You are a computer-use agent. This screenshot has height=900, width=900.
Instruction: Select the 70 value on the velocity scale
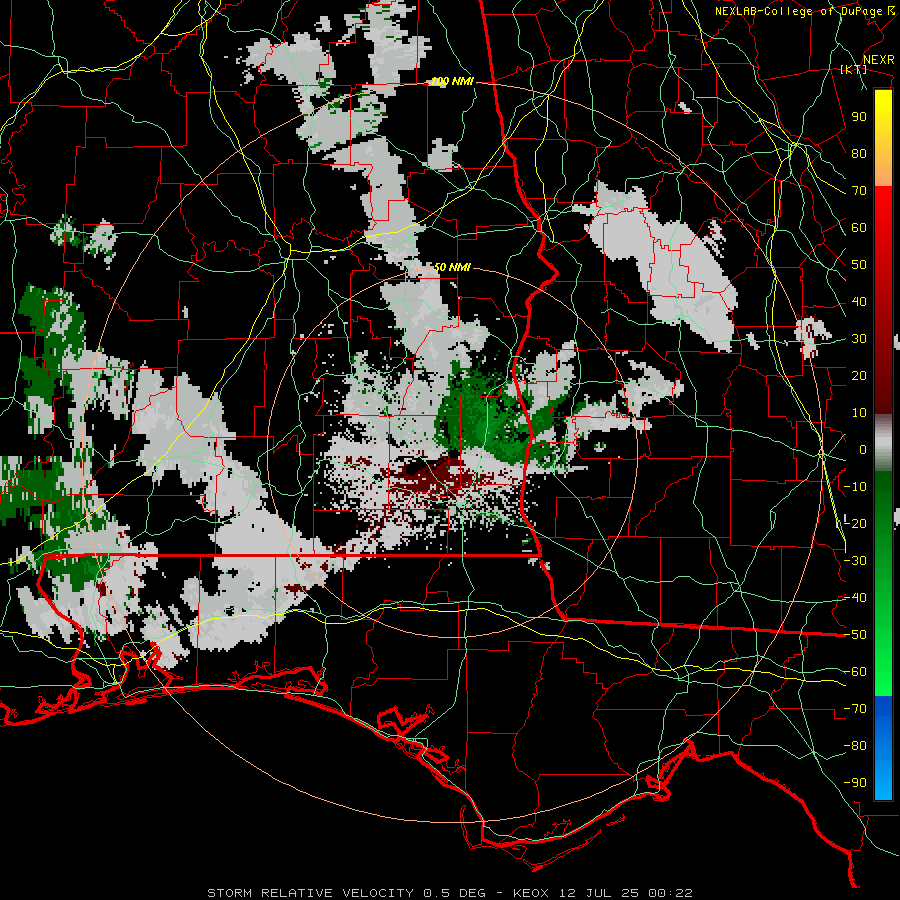click(859, 191)
